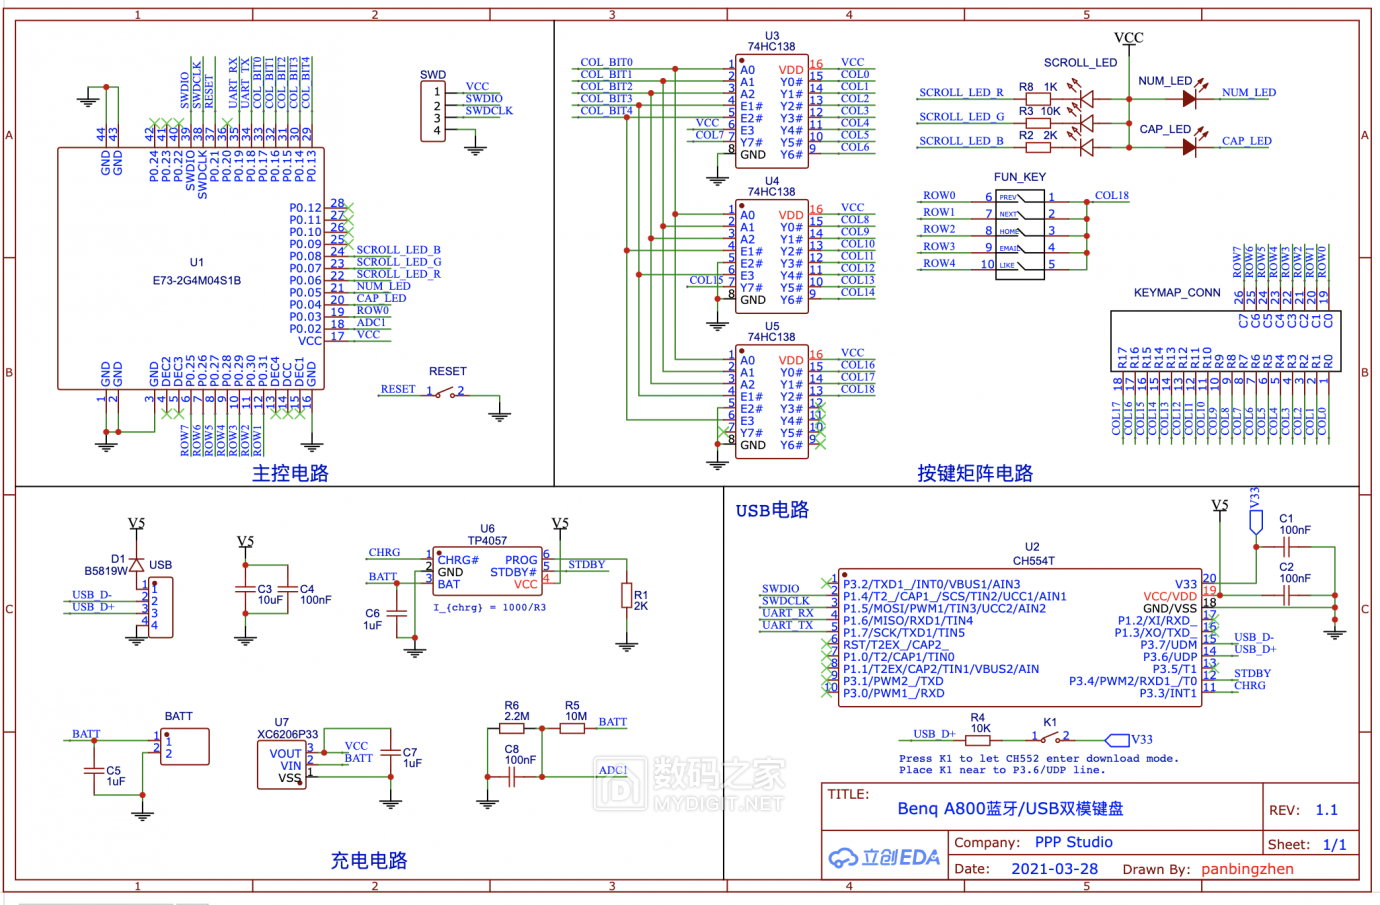Select the D1 B5819W diode symbol
Screen dimensions: 1380x905
coord(137,565)
